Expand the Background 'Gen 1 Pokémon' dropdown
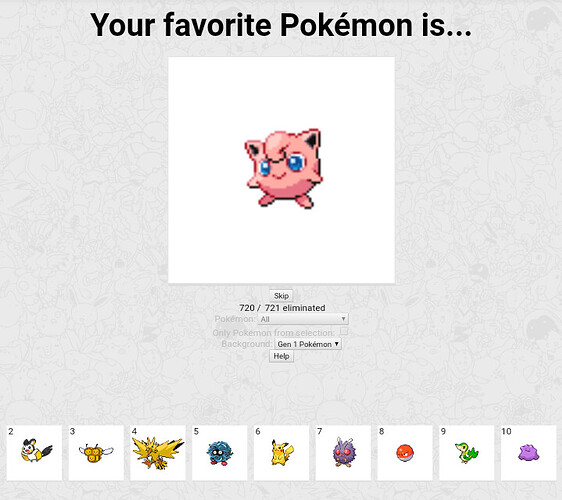Image resolution: width=562 pixels, height=500 pixels. click(x=308, y=344)
